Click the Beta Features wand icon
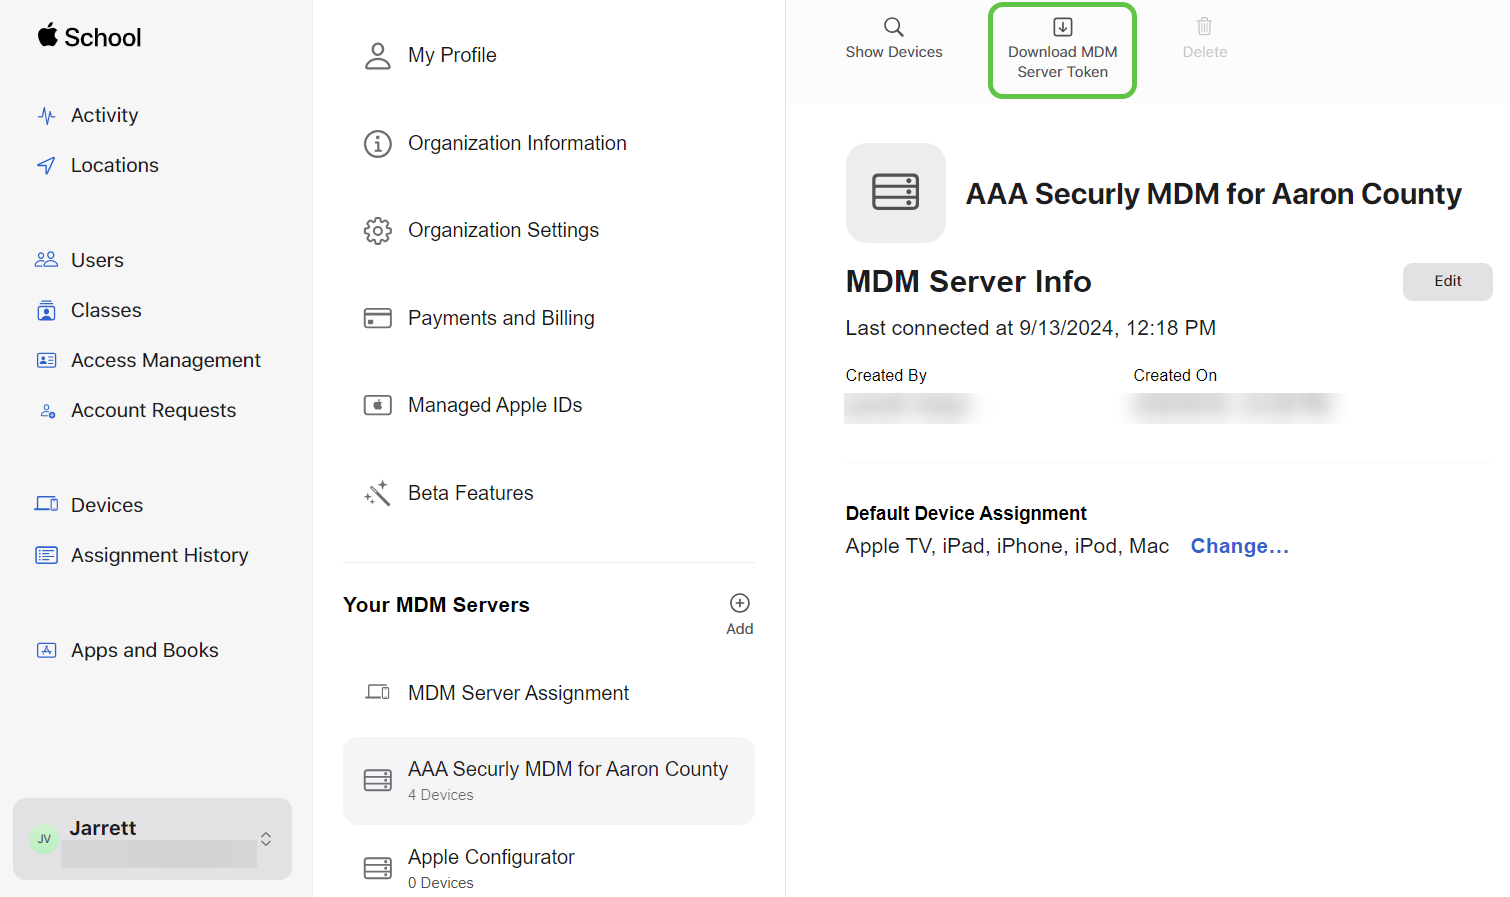Viewport: 1510px width, 897px height. click(x=378, y=493)
